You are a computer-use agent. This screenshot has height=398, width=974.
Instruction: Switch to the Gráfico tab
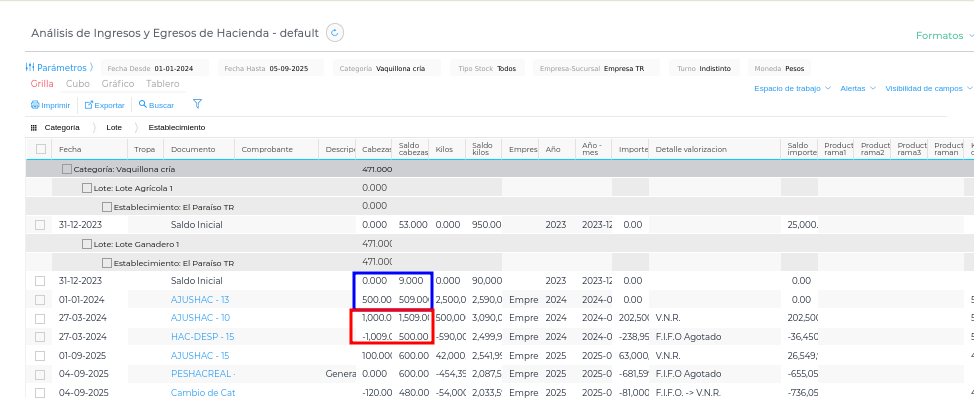(118, 84)
